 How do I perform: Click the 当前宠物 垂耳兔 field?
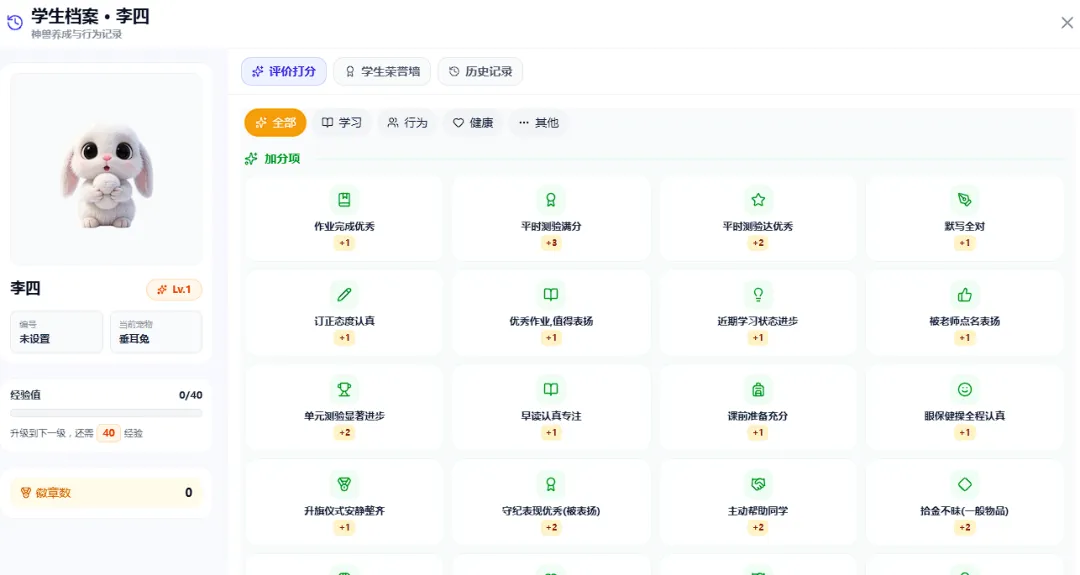tap(156, 332)
